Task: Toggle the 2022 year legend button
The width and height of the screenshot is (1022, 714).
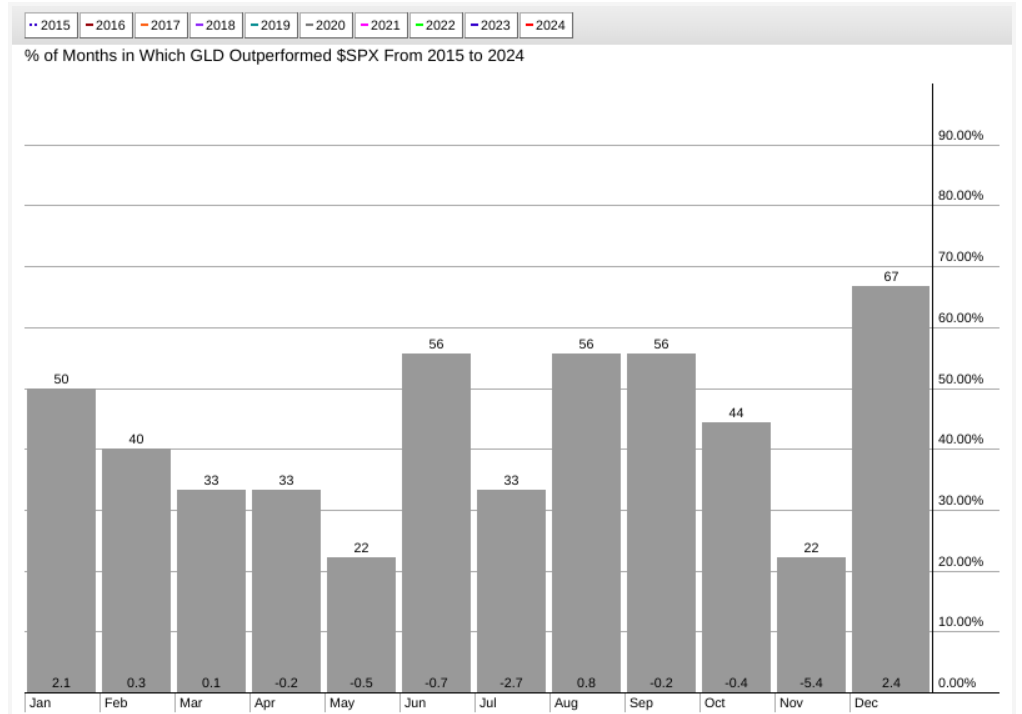Action: coord(435,25)
